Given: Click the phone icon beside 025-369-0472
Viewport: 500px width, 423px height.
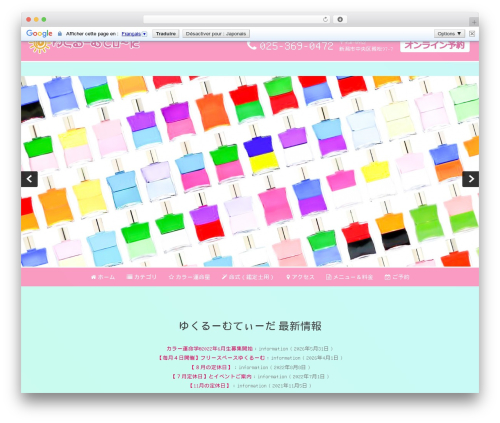Looking at the screenshot, I should [252, 46].
